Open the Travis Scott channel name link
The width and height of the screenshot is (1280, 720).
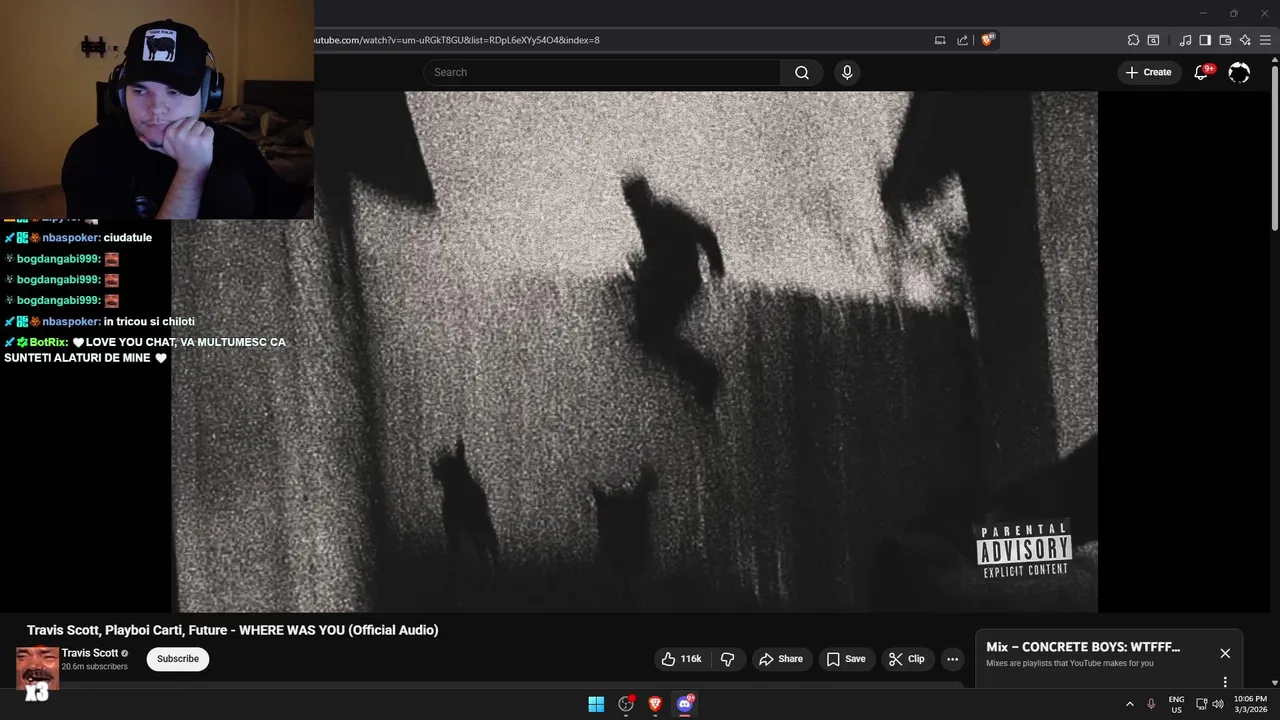tap(90, 653)
